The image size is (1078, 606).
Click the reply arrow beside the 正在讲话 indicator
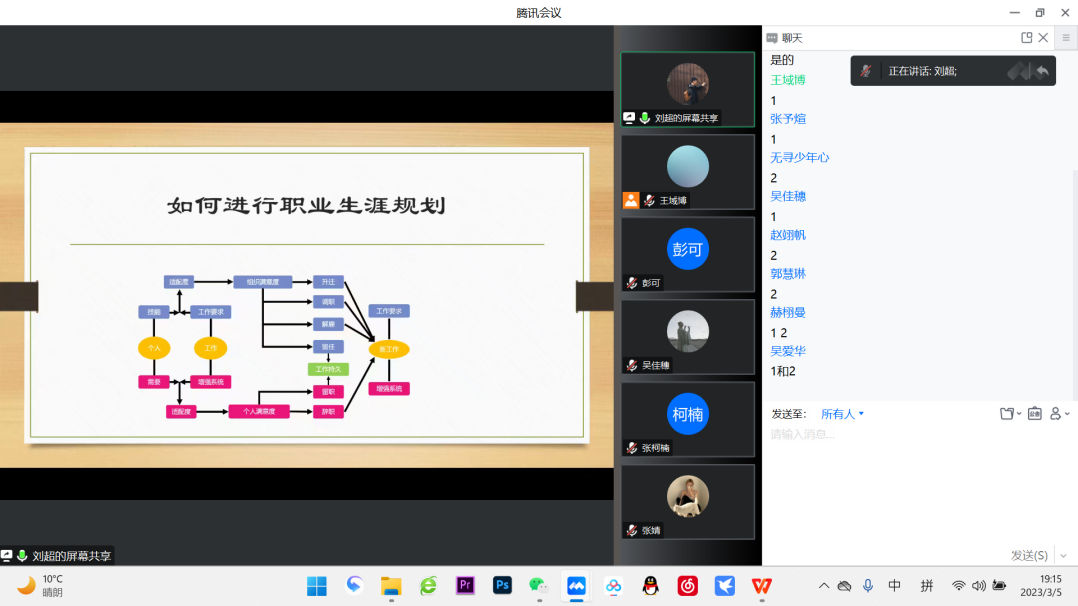pos(1041,70)
